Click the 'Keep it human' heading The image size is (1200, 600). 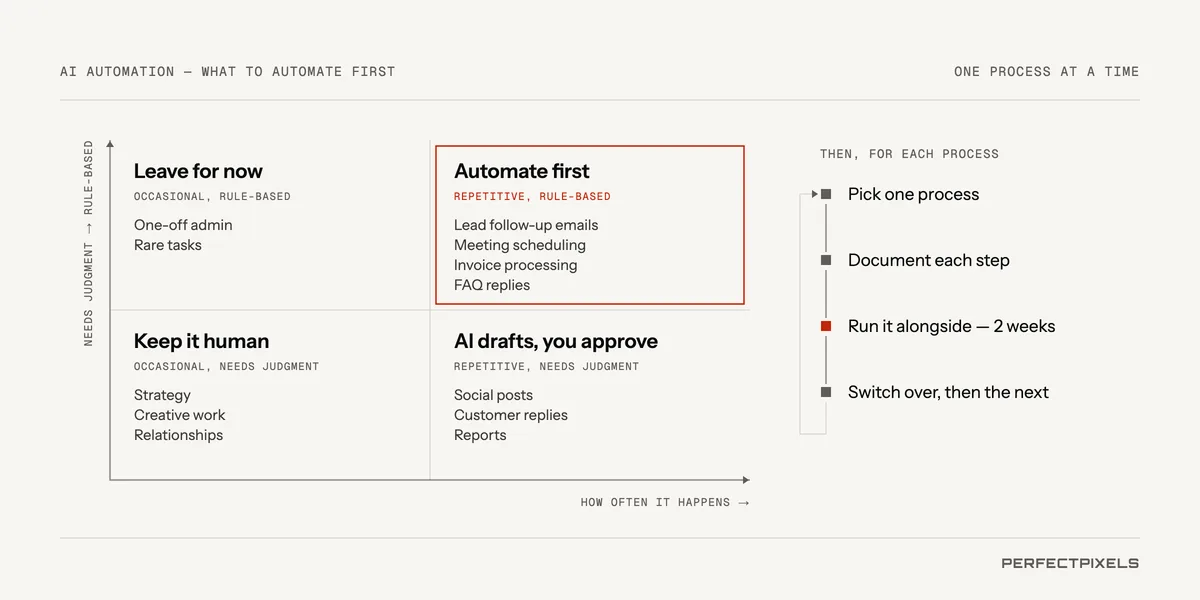(x=201, y=341)
